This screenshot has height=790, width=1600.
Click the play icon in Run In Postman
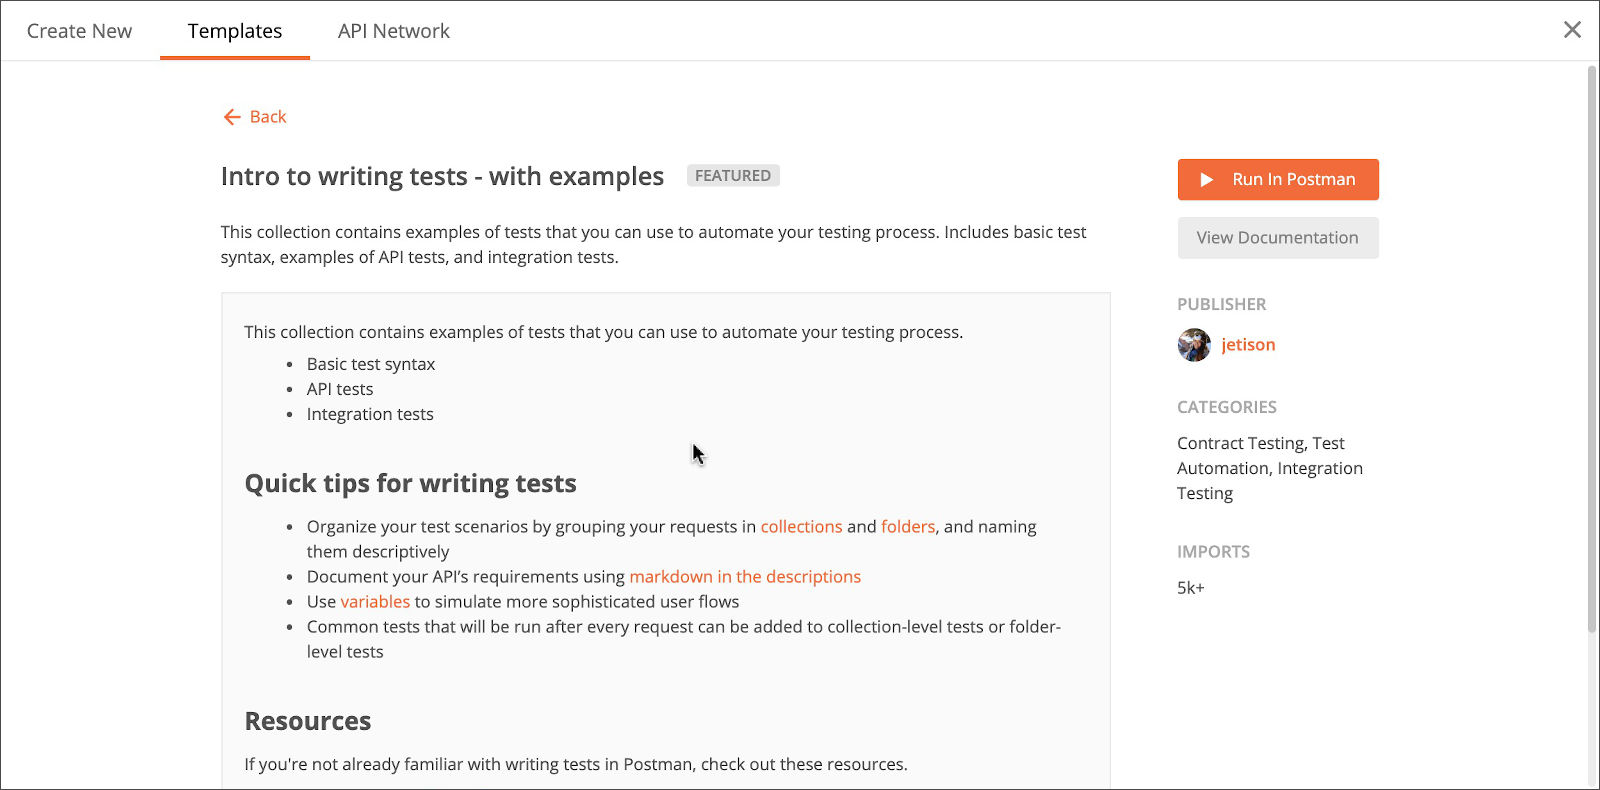[1206, 180]
